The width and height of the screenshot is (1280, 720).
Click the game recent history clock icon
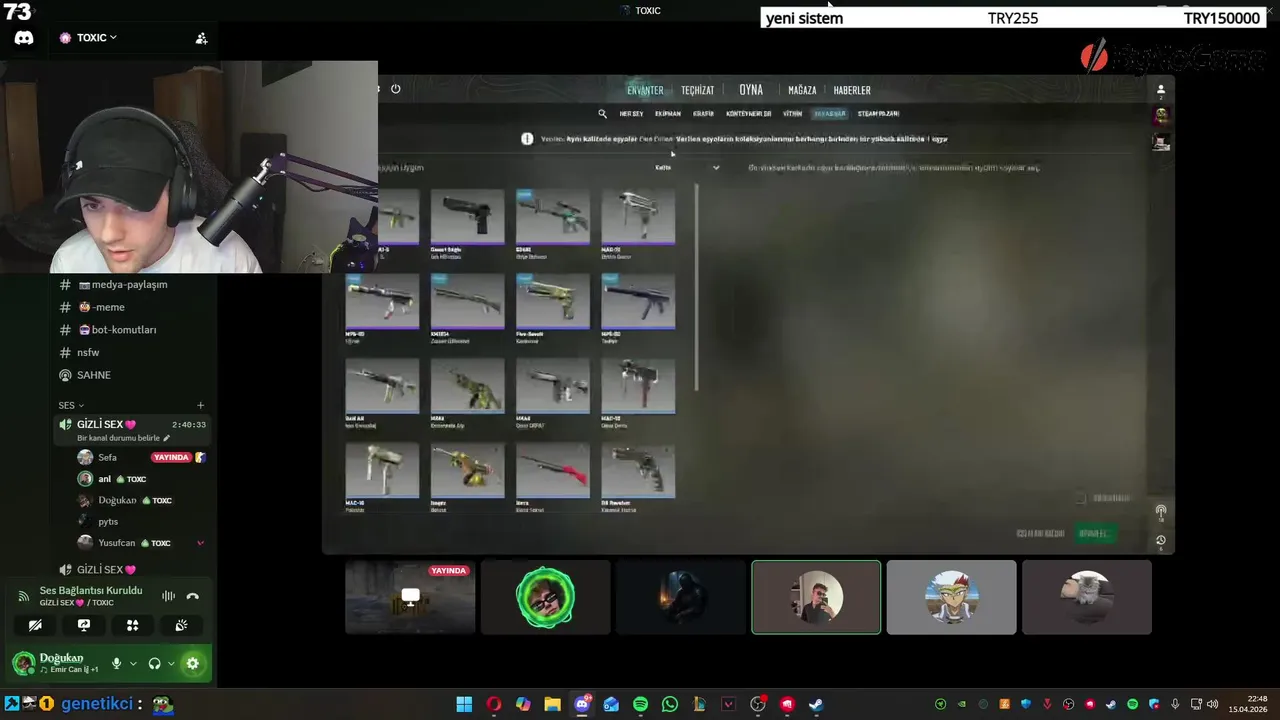pos(1161,540)
